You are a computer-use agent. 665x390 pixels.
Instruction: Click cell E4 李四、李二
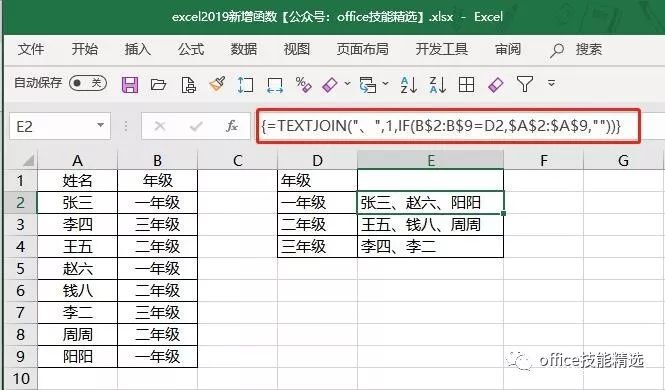tap(430, 247)
